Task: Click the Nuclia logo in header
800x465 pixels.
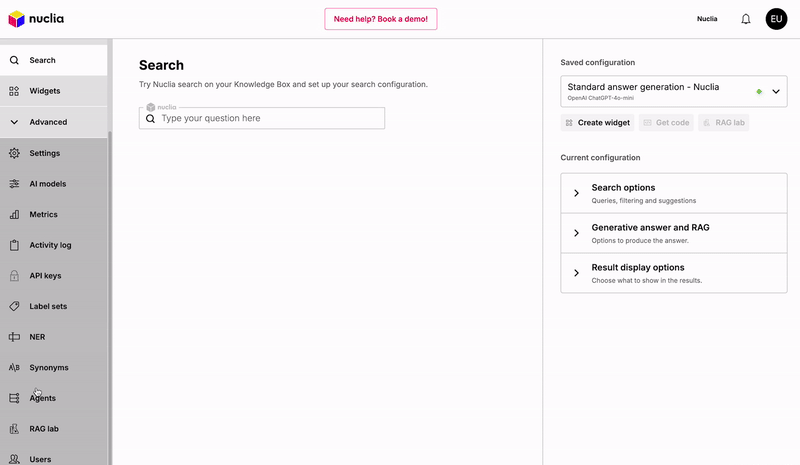Action: pos(37,19)
